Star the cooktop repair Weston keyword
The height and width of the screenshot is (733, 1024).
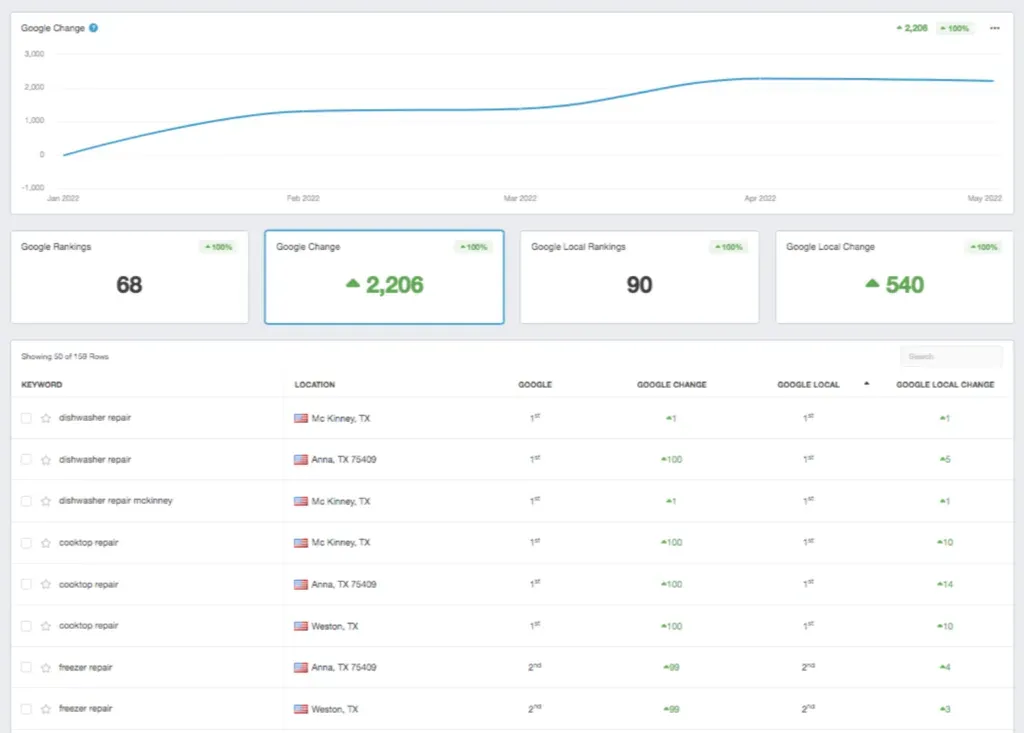pyautogui.click(x=45, y=626)
